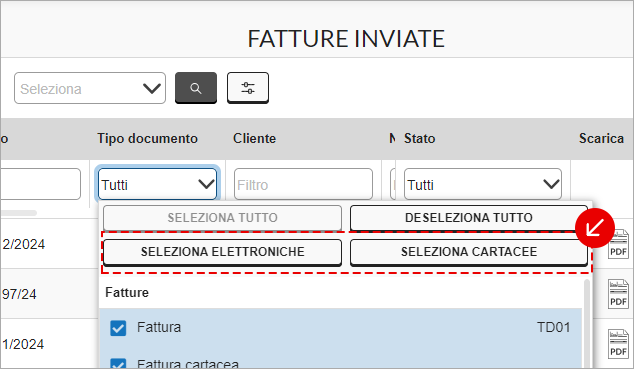This screenshot has height=369, width=634.
Task: Sort by the Cliente column header
Action: click(x=254, y=139)
